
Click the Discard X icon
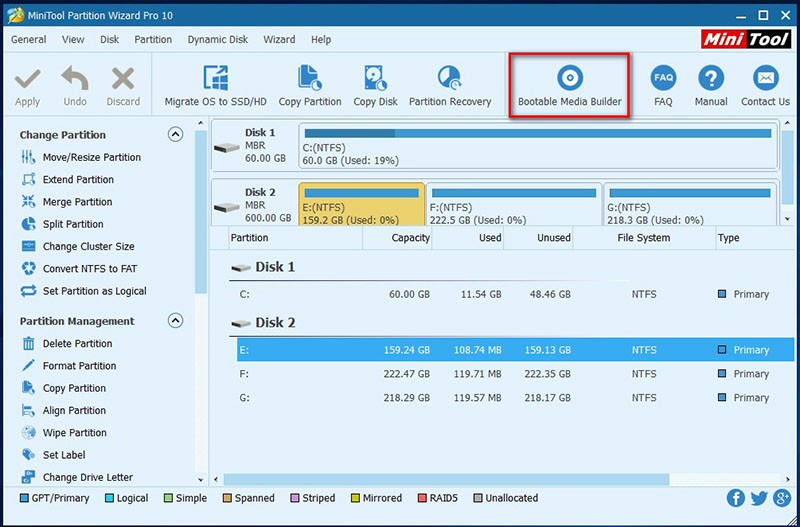123,80
